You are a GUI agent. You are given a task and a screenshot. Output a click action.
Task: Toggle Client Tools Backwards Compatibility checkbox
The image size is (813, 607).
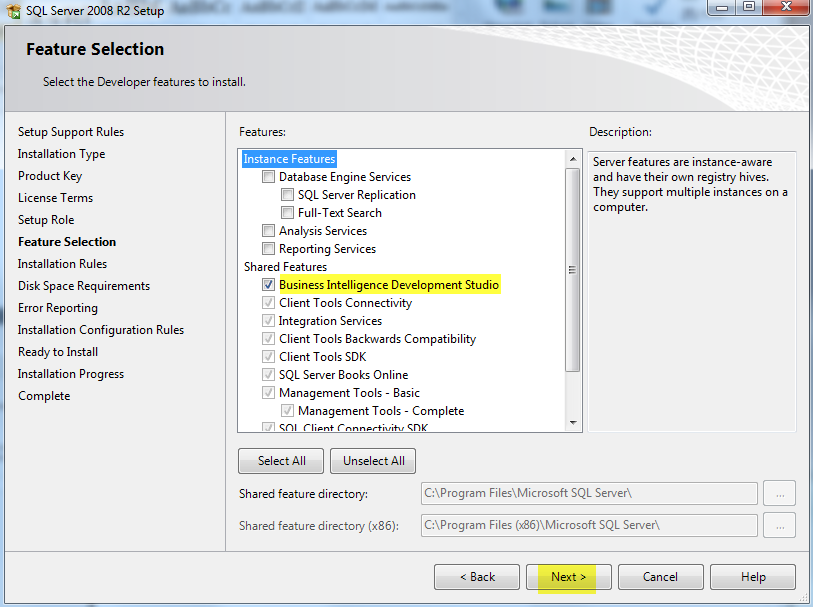pos(268,338)
